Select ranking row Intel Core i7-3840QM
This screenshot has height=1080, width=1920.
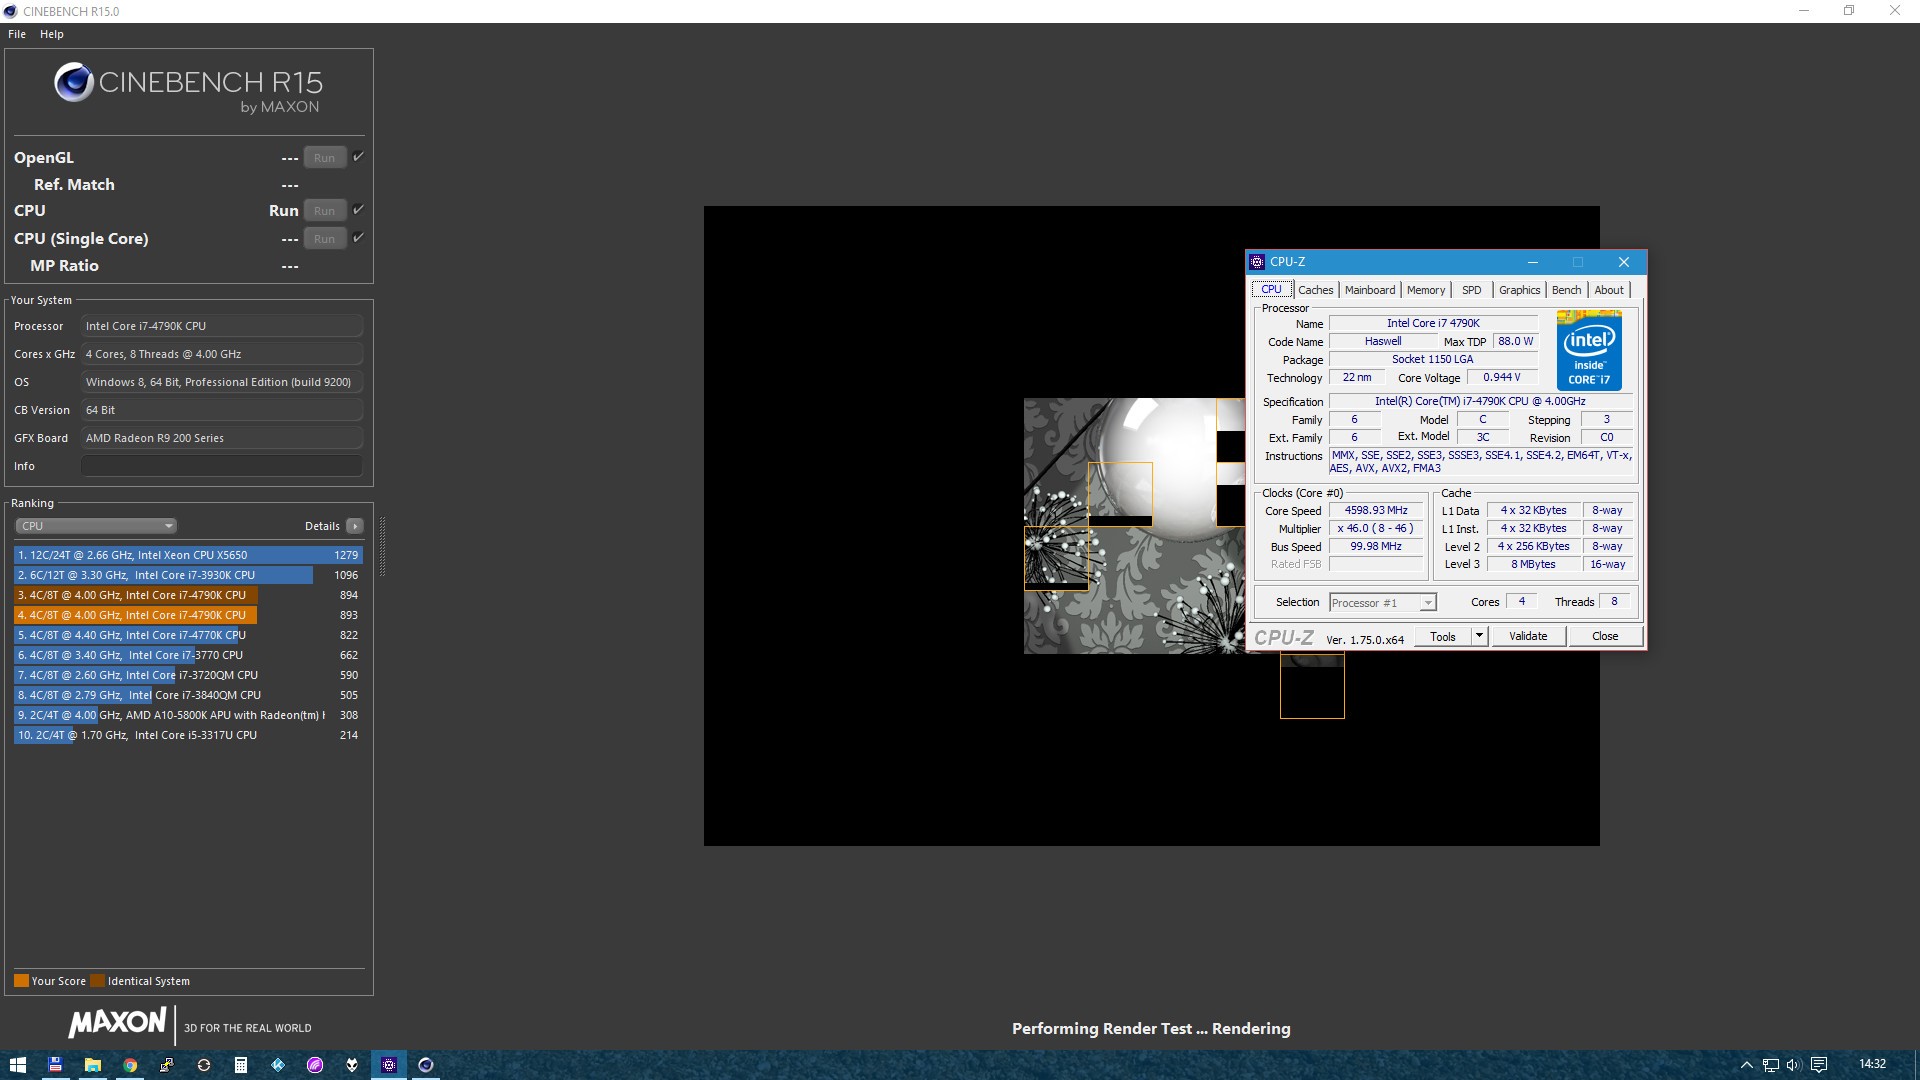click(x=188, y=695)
